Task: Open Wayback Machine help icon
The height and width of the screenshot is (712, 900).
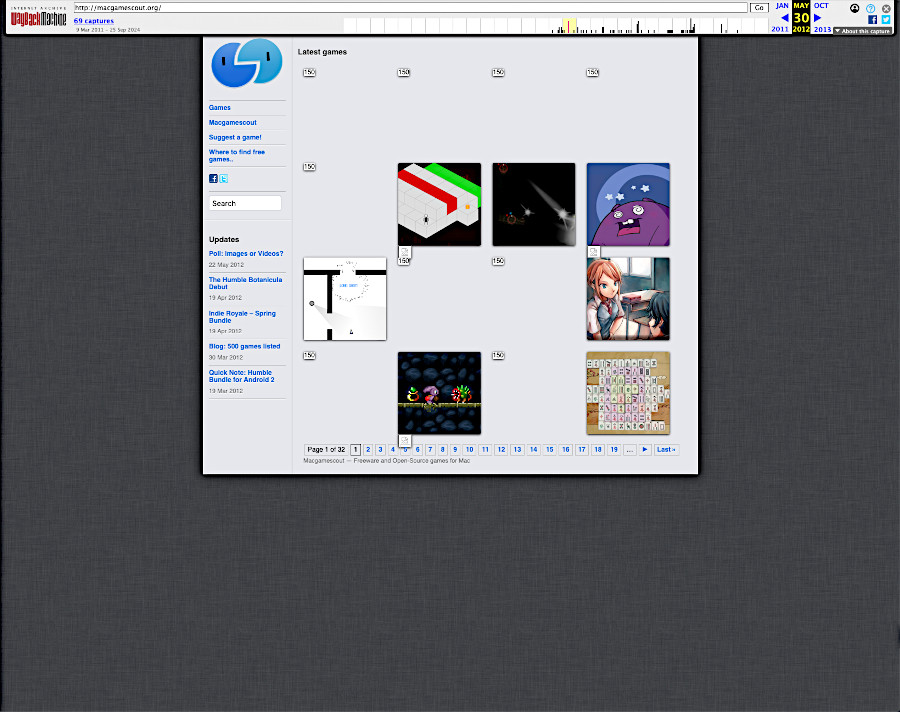Action: tap(870, 8)
